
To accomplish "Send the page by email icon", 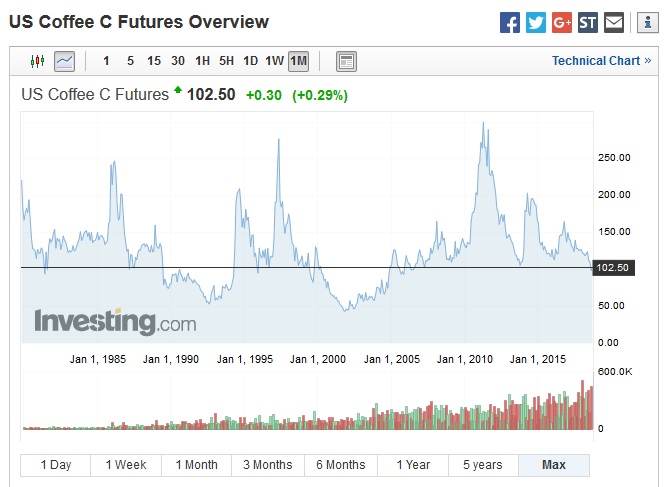I will pyautogui.click(x=614, y=22).
